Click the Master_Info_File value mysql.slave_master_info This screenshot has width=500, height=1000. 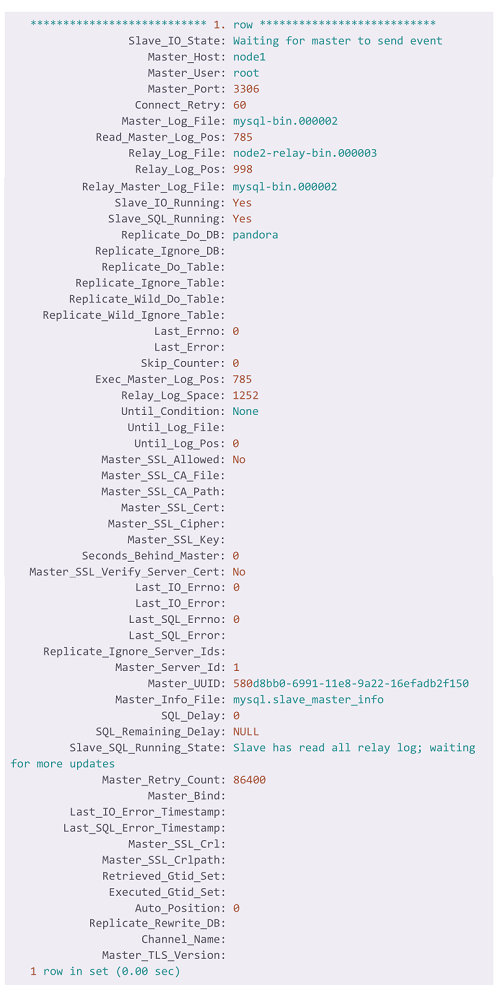click(308, 700)
